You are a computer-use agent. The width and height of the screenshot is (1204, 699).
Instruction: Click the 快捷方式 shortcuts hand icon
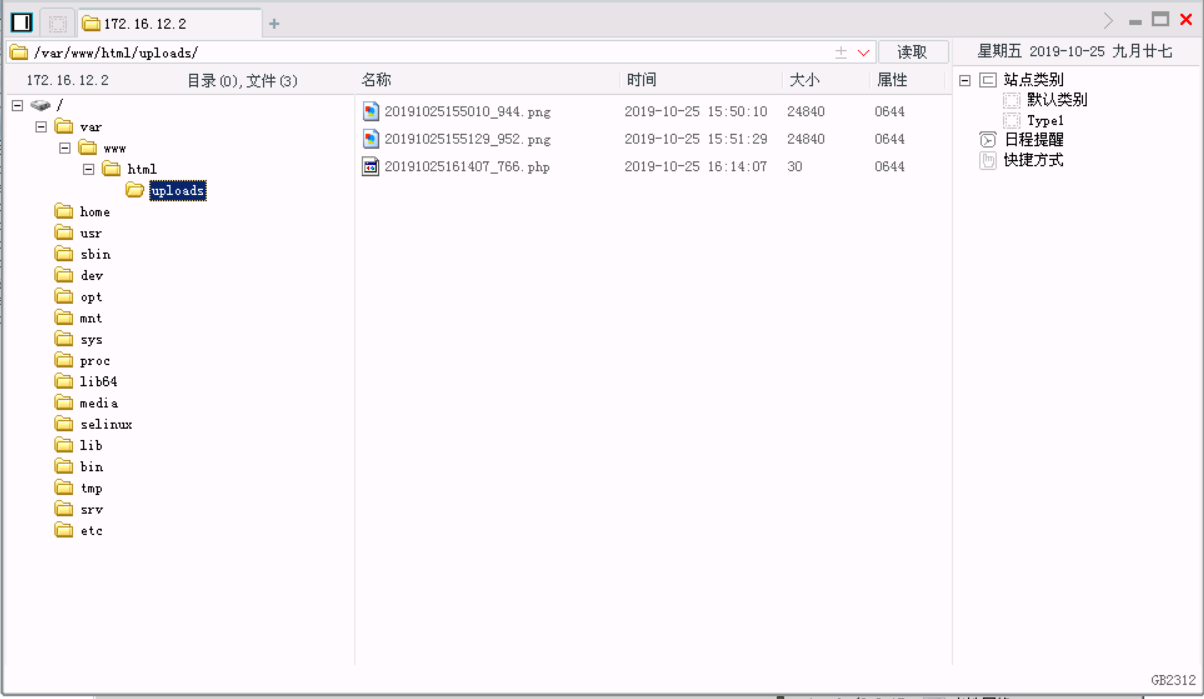986,160
